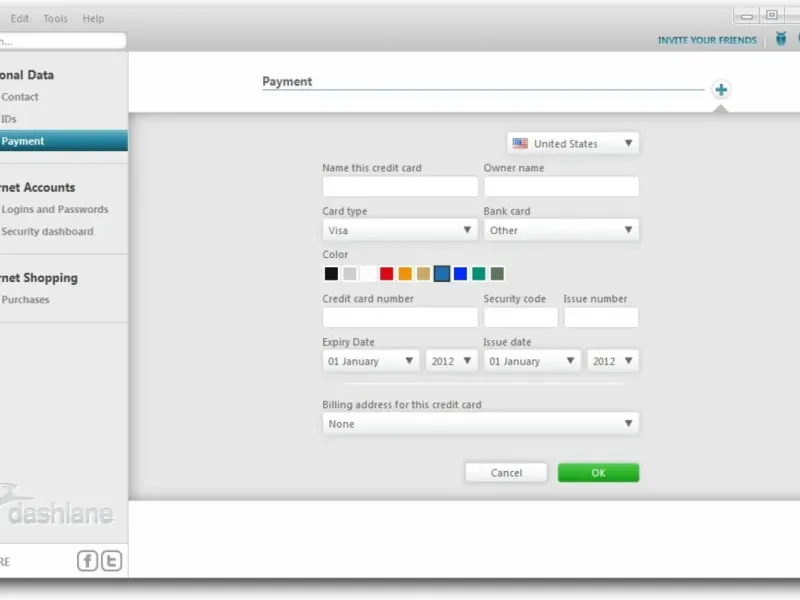Screen dimensions: 800x600
Task: Share on Facebook icon
Action: pos(87,561)
